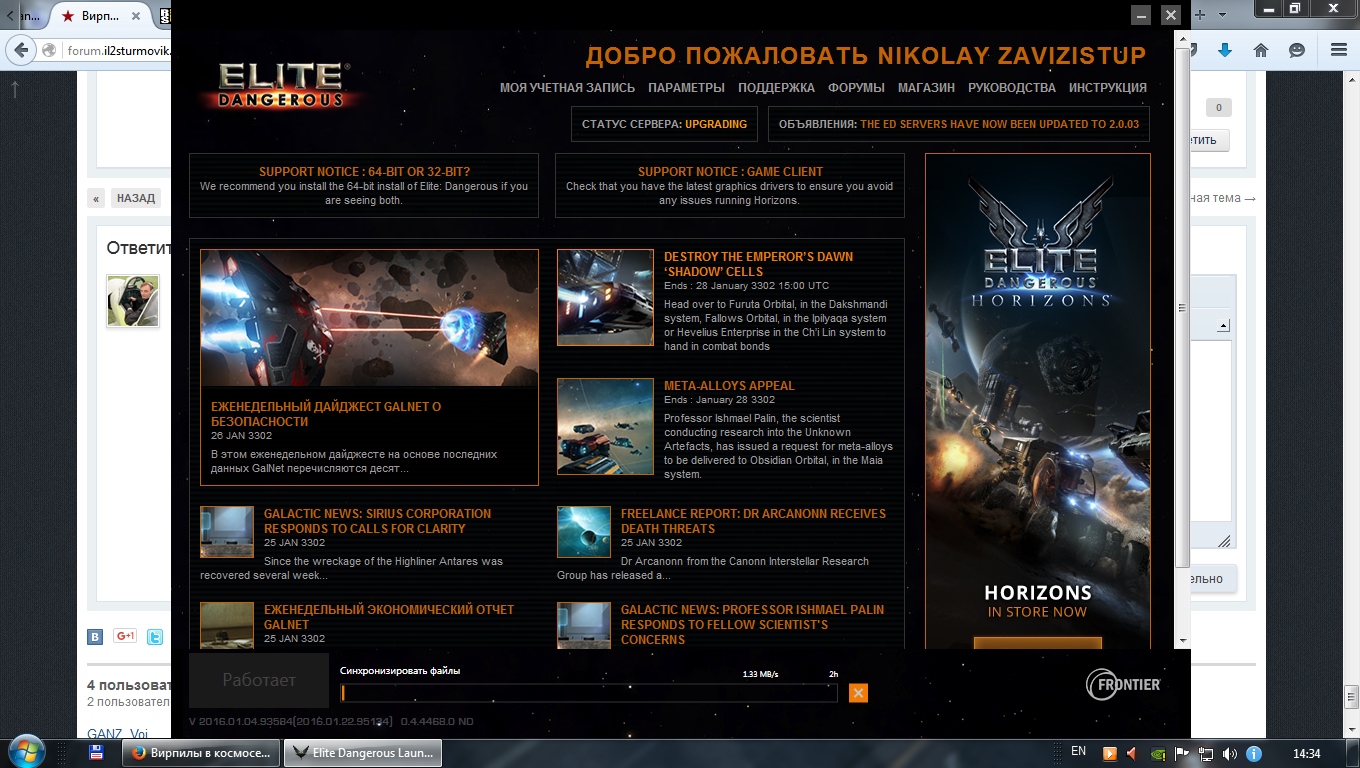Click the Elite Dangerous Horizons store banner
This screenshot has height=768, width=1360.
click(1038, 402)
